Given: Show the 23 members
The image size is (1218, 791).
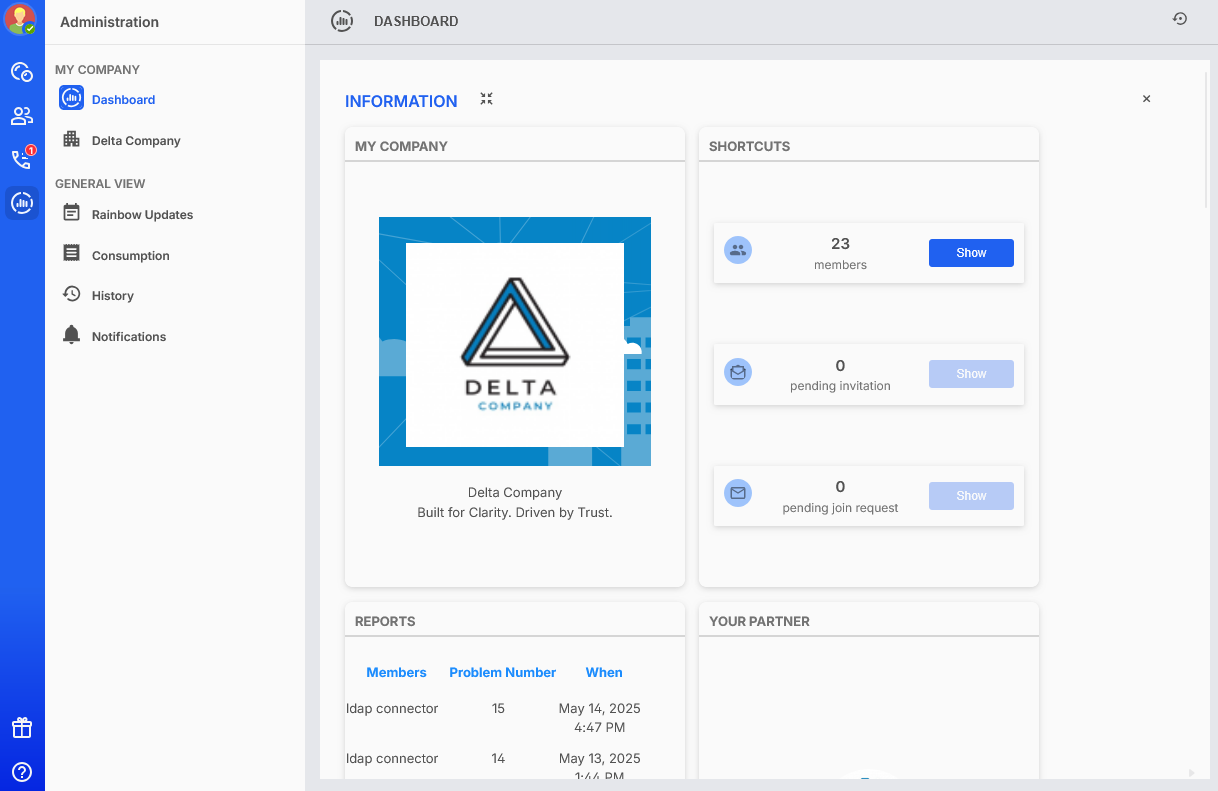Looking at the screenshot, I should point(970,253).
